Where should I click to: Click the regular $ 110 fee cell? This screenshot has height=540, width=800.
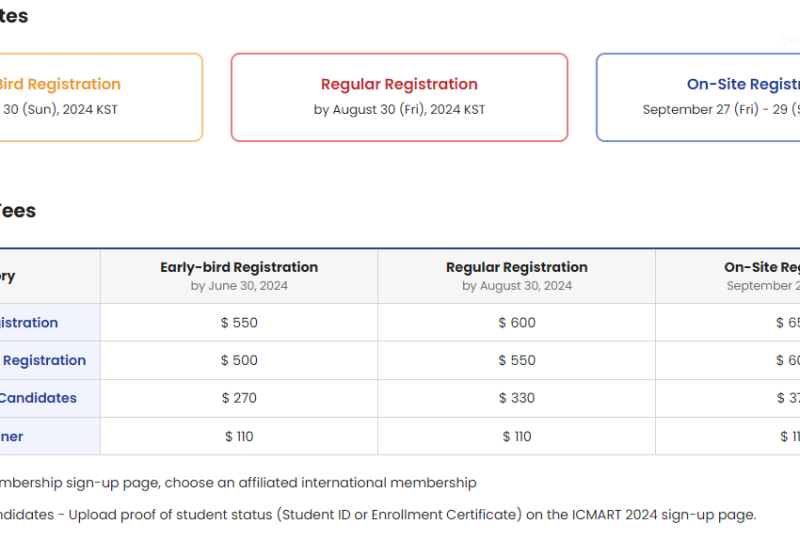516,436
